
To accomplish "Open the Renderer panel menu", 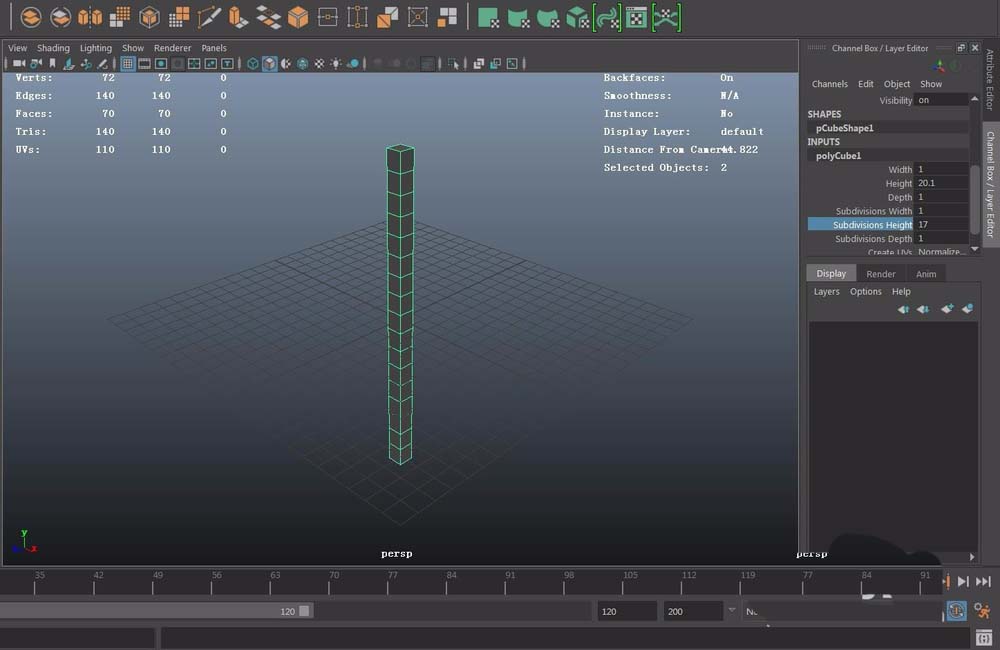I will click(172, 48).
